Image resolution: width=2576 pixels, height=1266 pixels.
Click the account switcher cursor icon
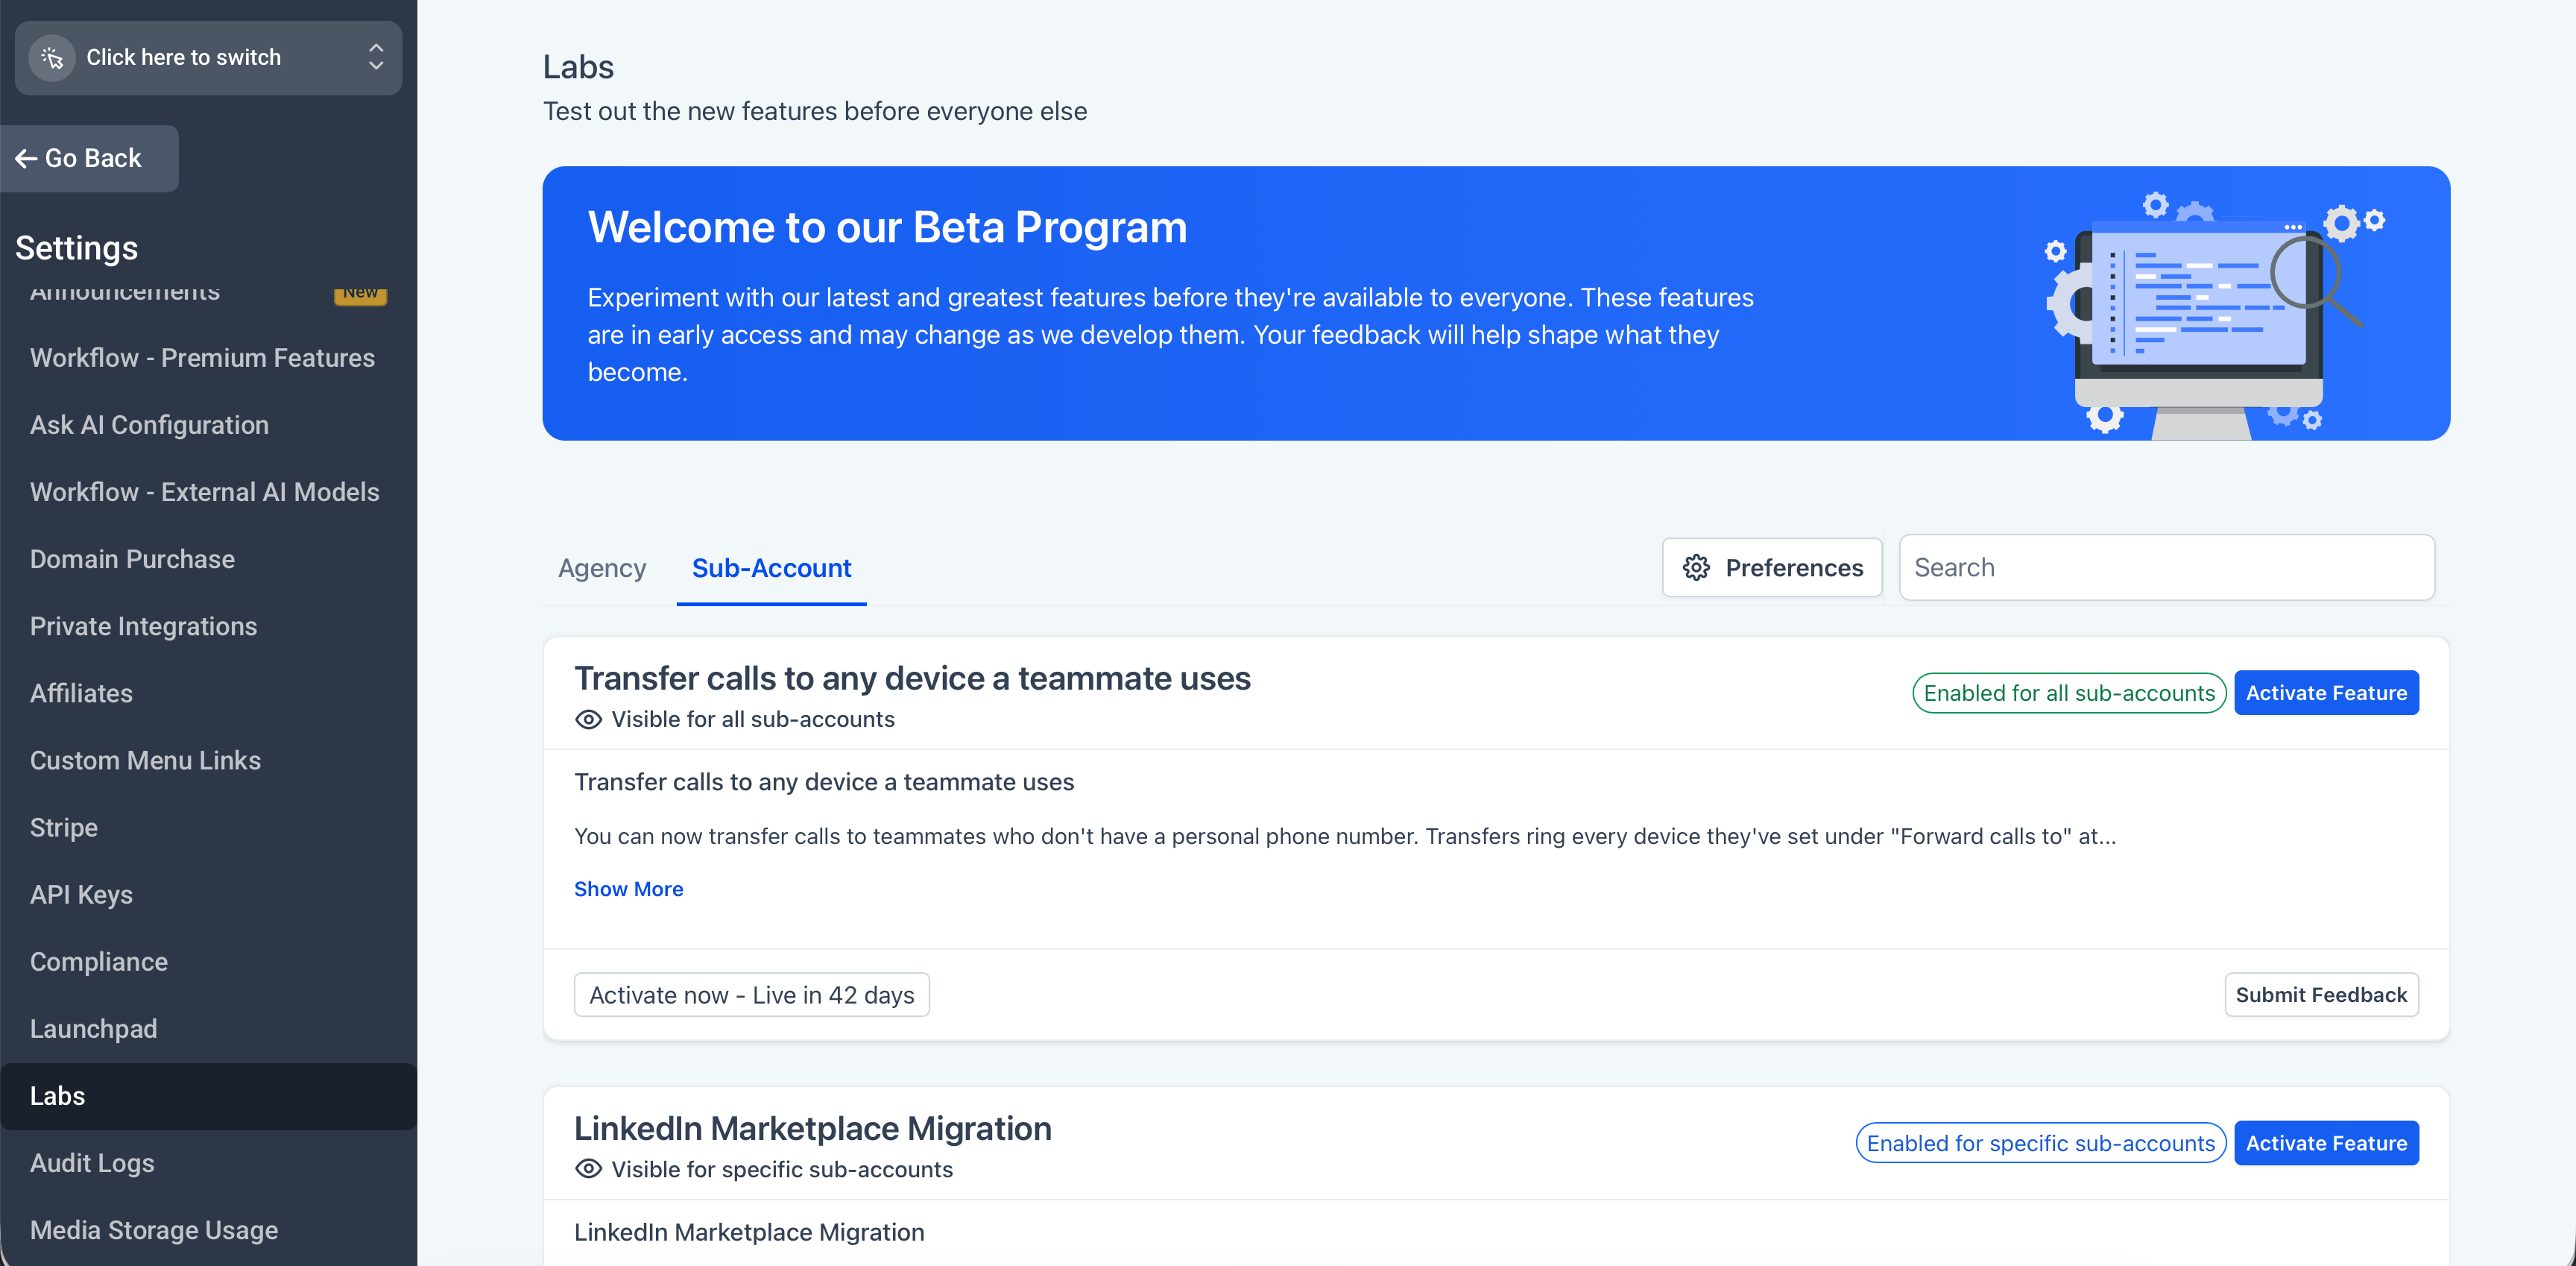coord(52,58)
